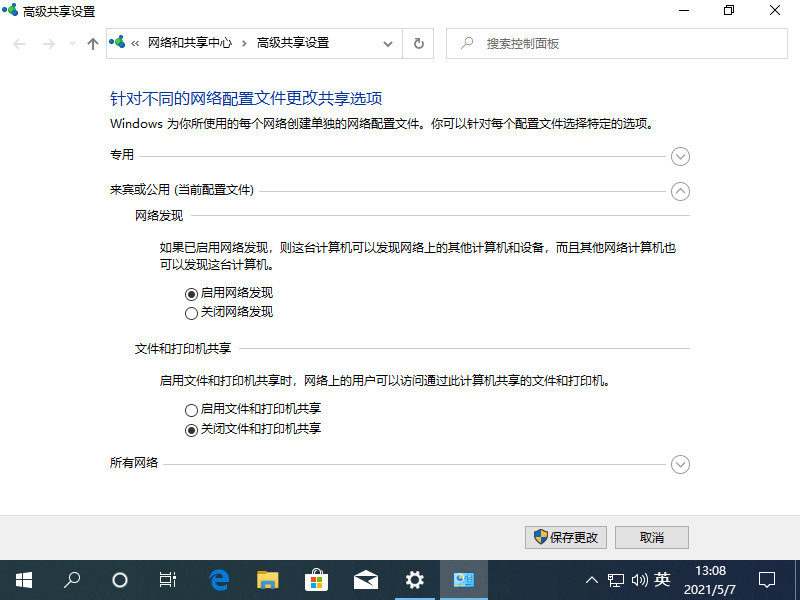The width and height of the screenshot is (800, 600).
Task: Go to 网络和共享中心 breadcrumb
Action: 189,43
